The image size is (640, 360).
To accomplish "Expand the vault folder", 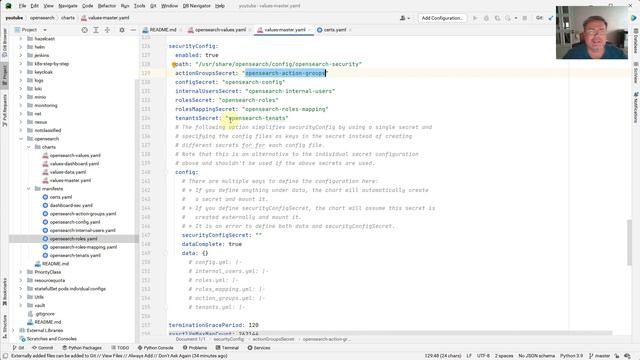I will click(21, 305).
